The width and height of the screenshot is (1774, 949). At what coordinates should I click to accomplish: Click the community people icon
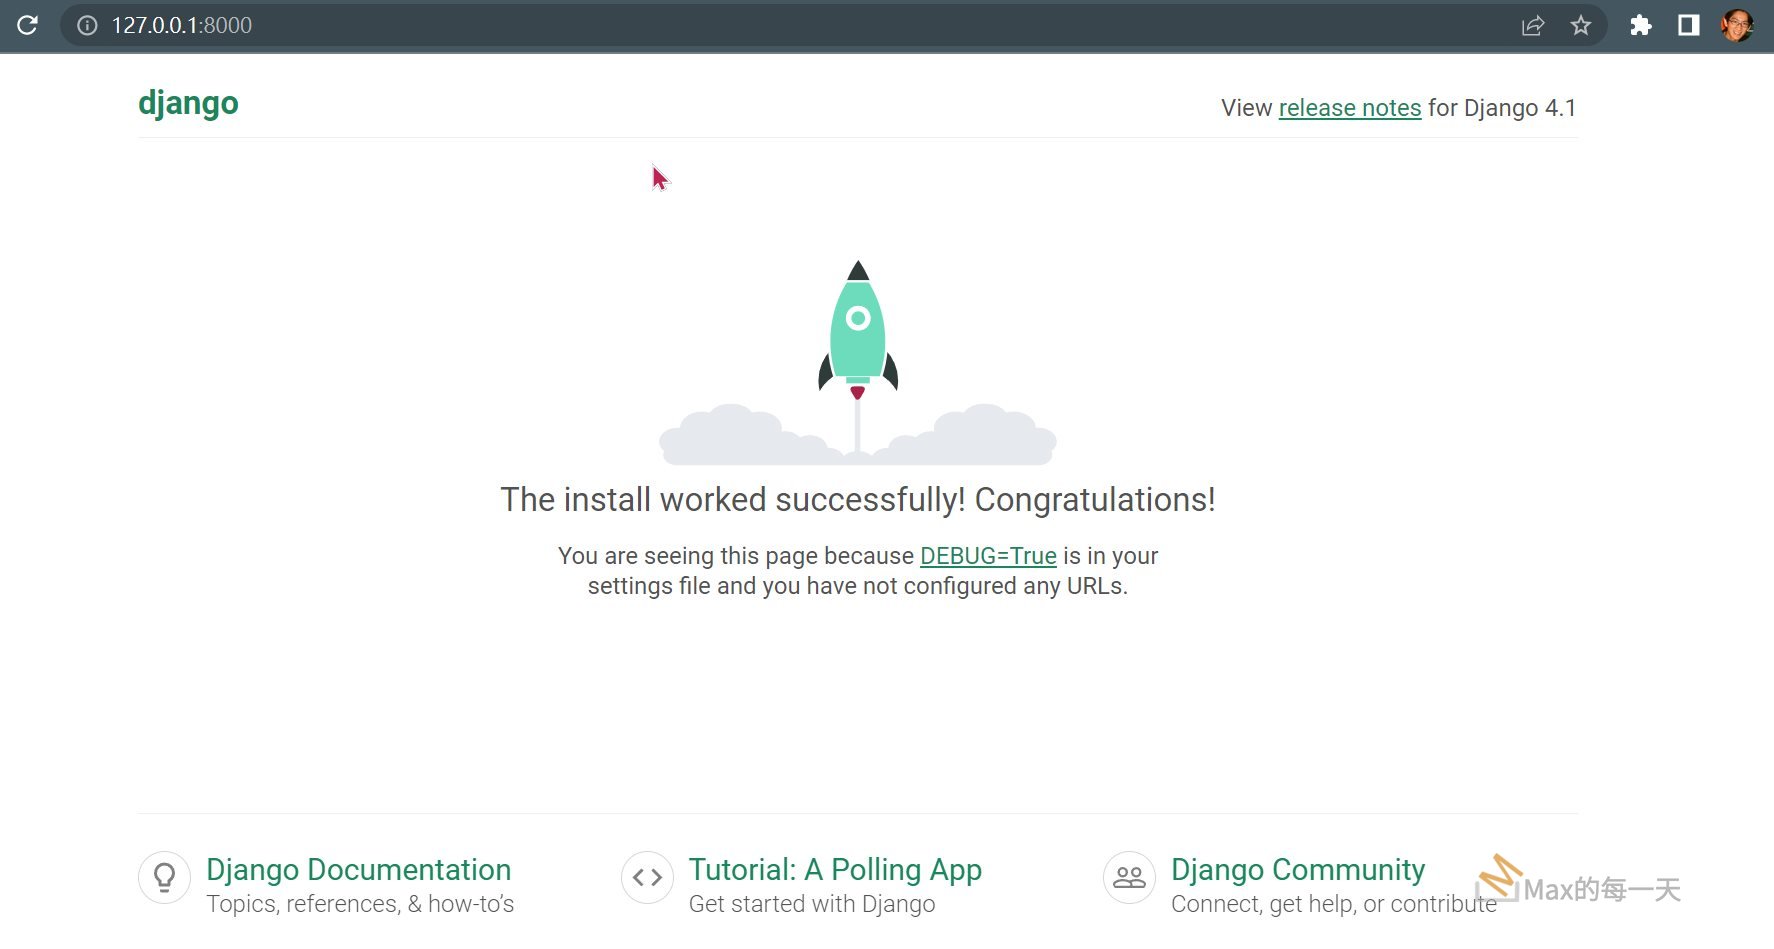(1129, 877)
